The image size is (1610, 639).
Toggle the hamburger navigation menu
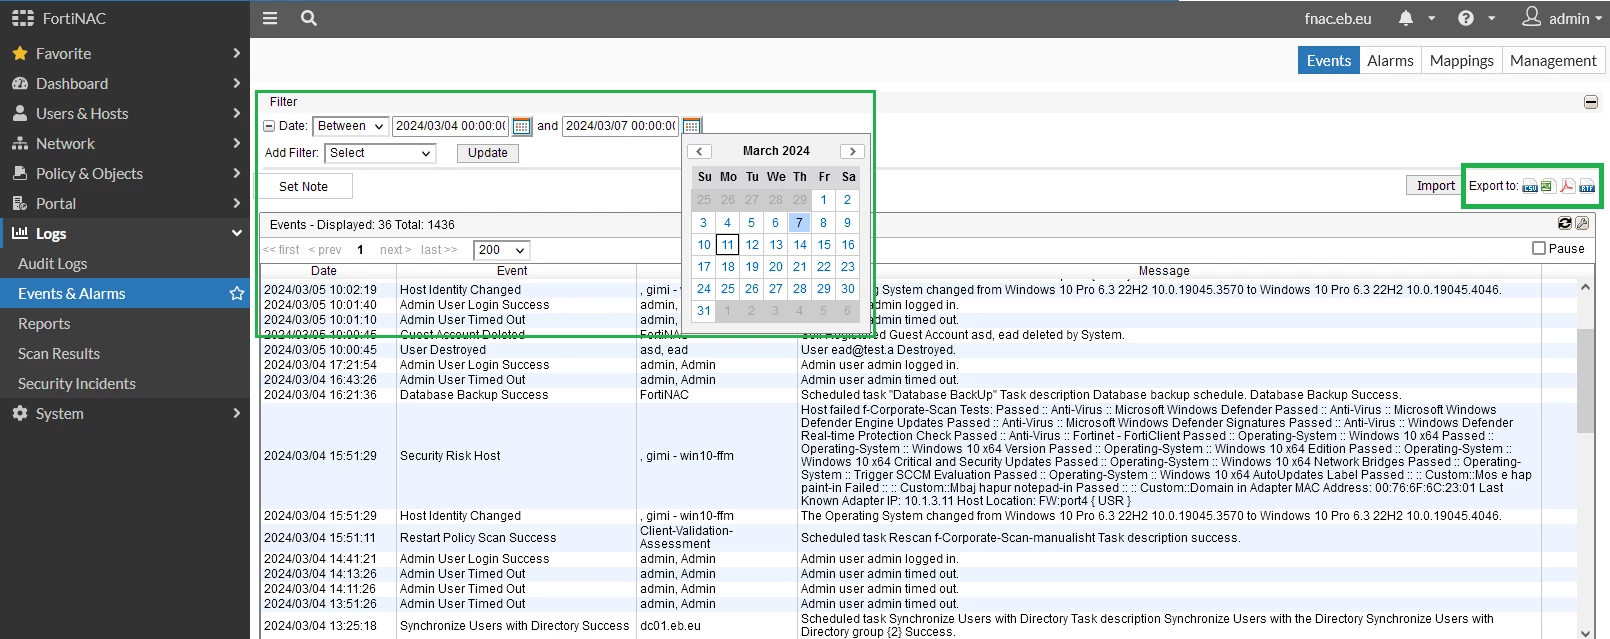click(x=270, y=18)
